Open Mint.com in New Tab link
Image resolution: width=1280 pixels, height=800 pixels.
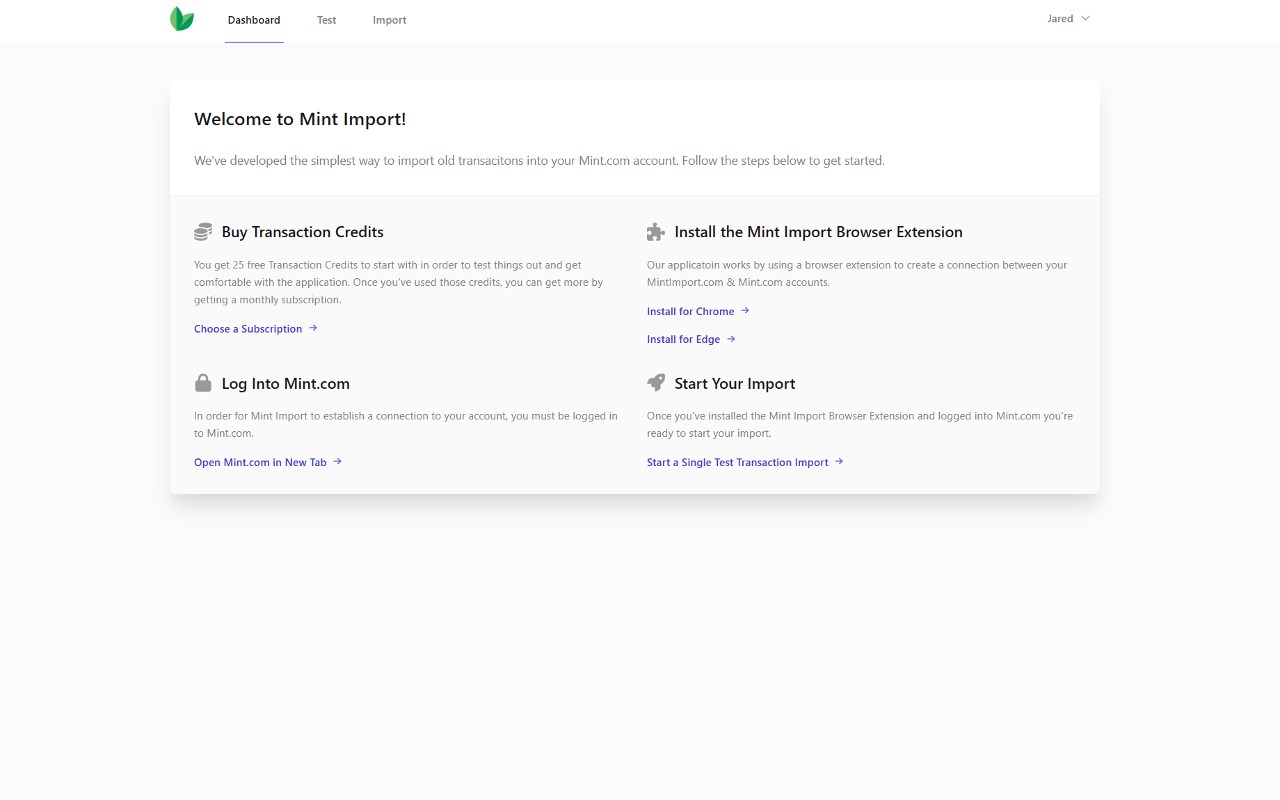(260, 463)
